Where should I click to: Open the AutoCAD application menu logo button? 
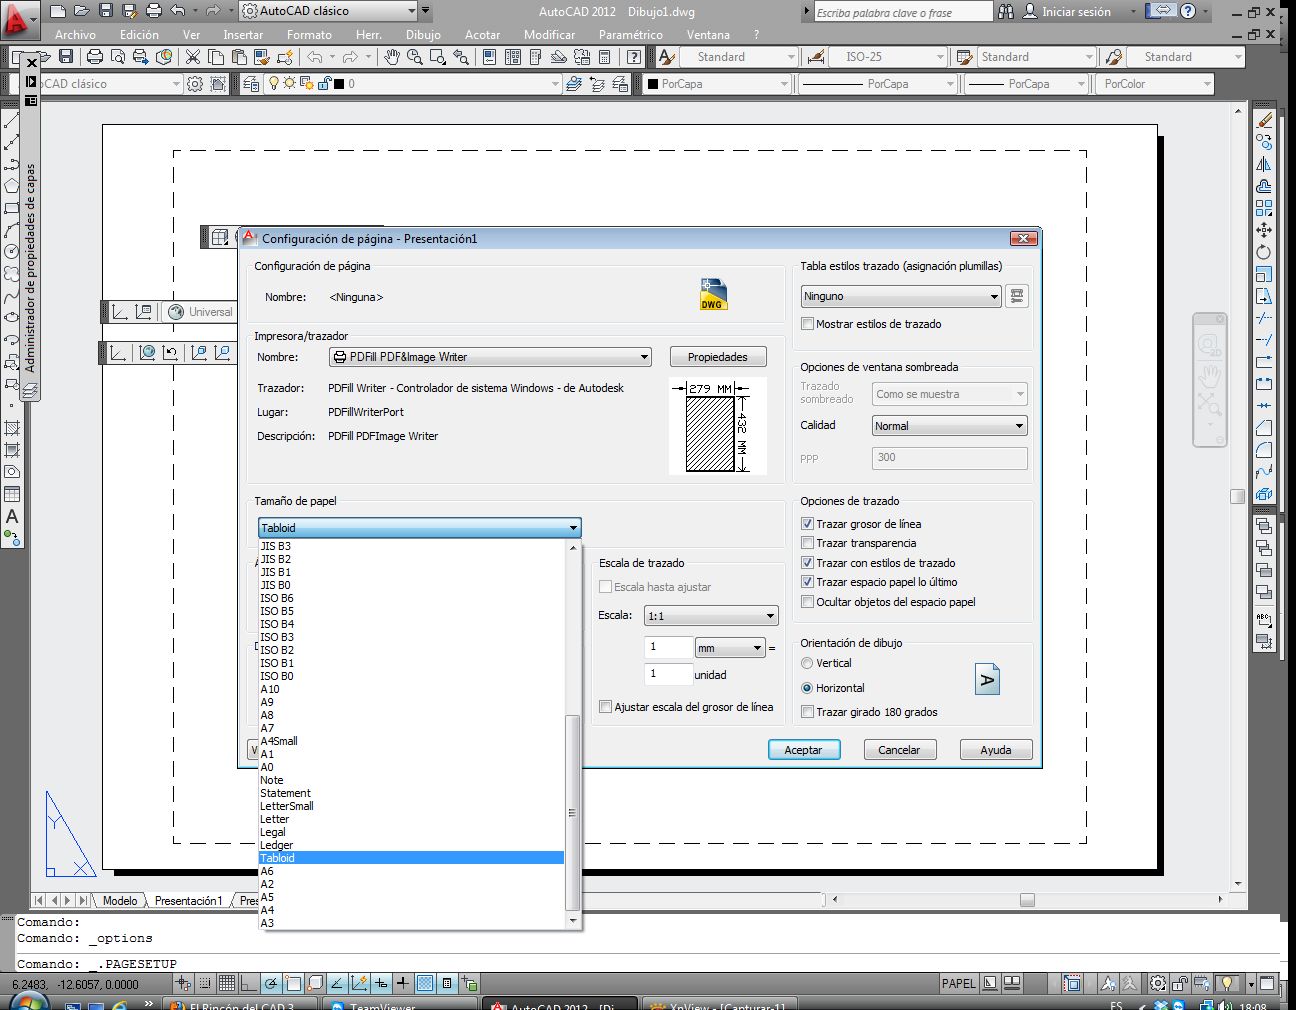coord(18,20)
